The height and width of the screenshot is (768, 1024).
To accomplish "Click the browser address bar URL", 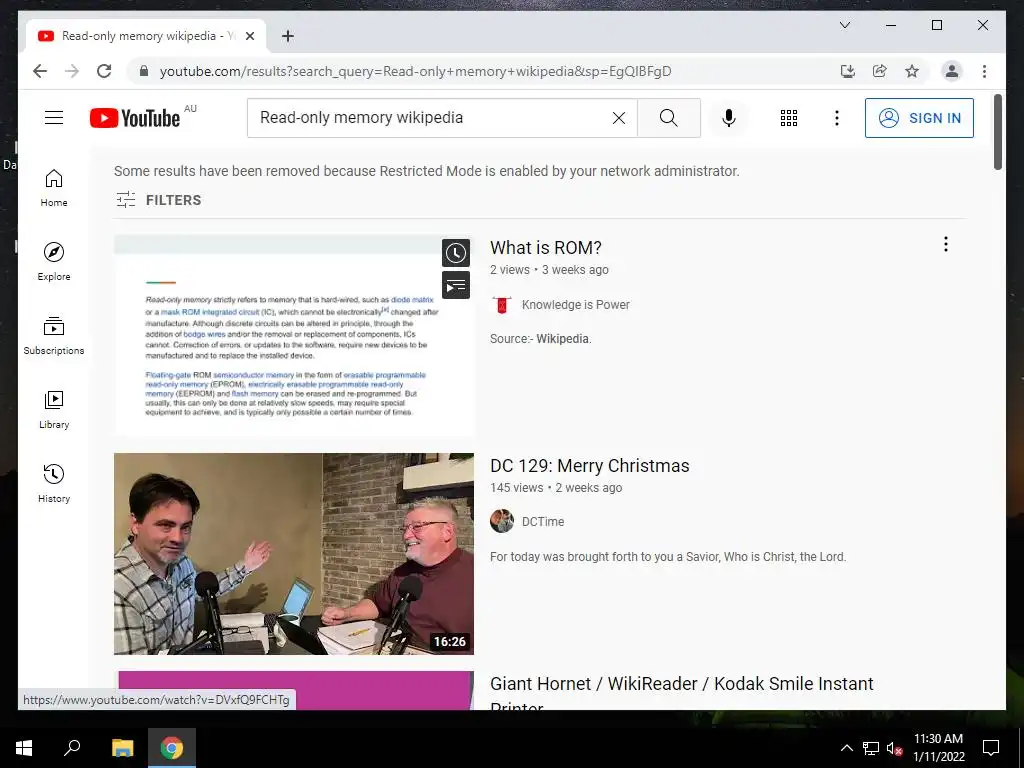I will click(x=415, y=71).
